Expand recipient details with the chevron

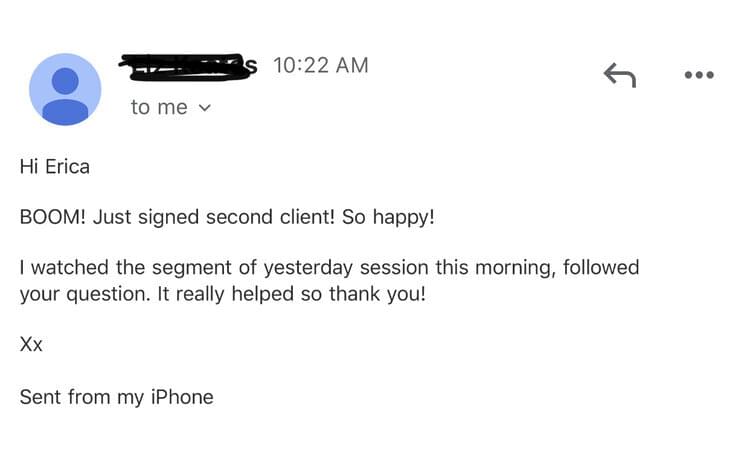coord(204,108)
